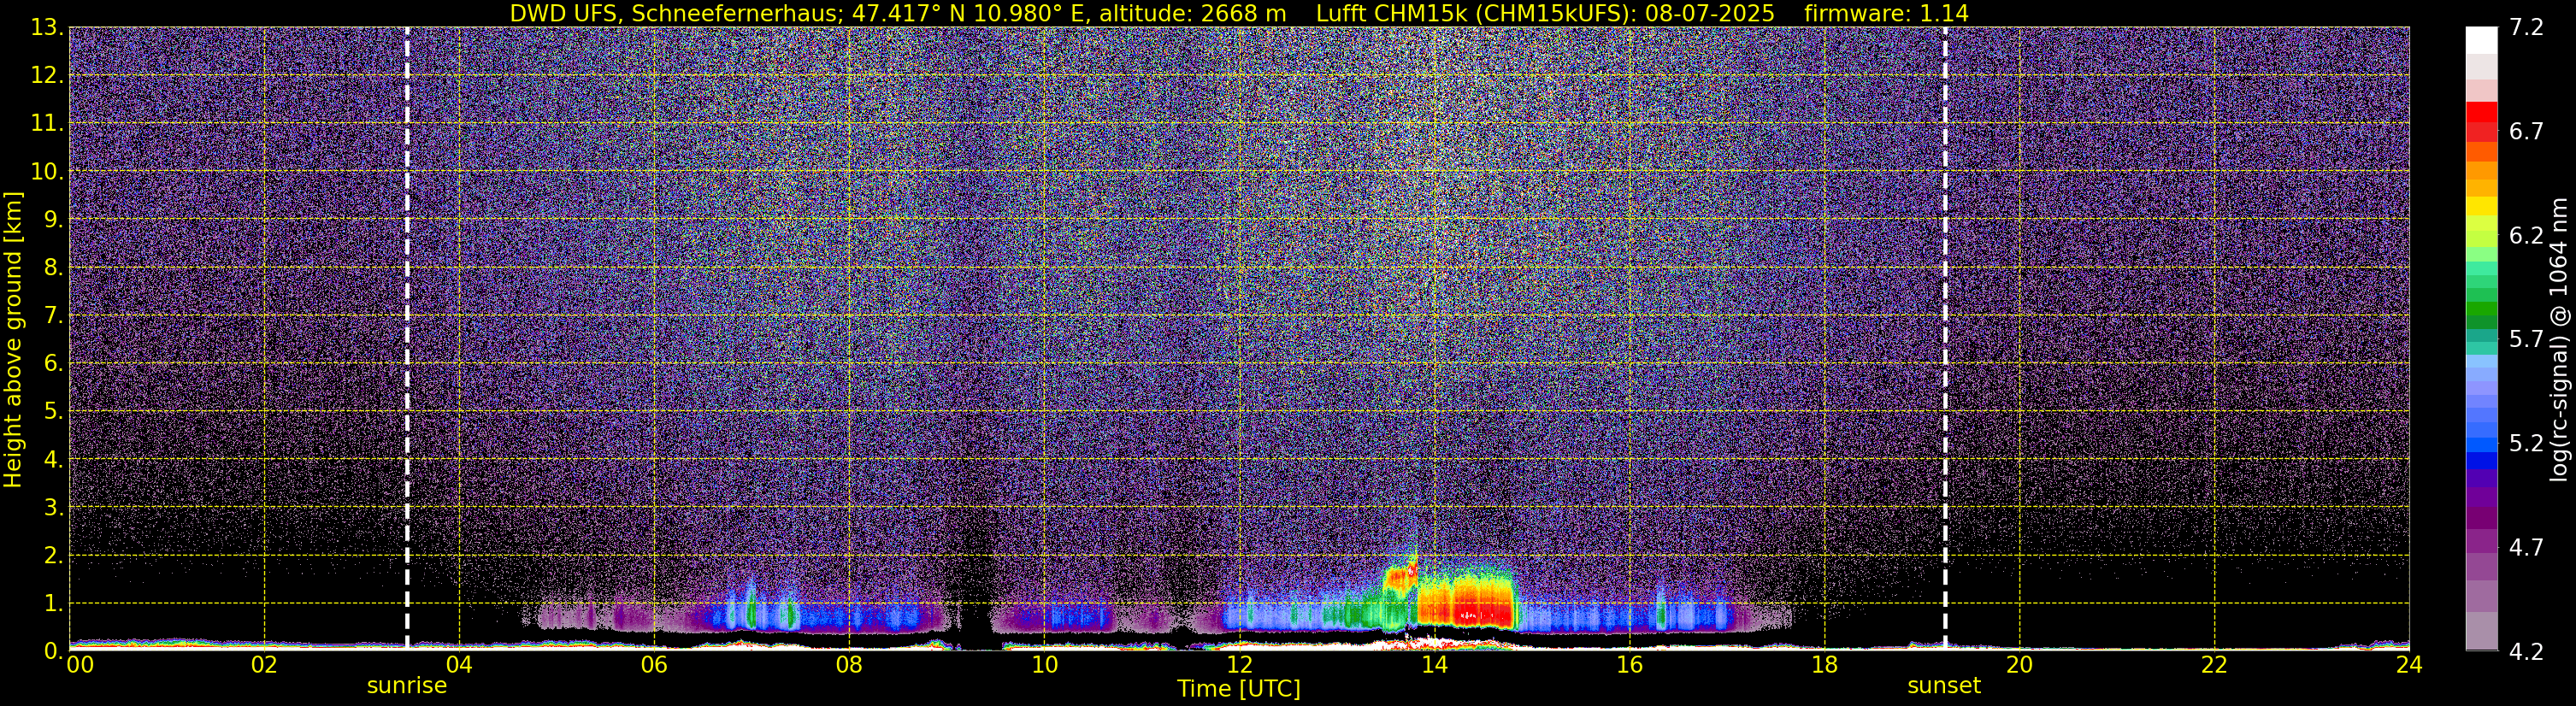2576x706 pixels.
Task: Click the time tick label '14'
Action: (1434, 665)
